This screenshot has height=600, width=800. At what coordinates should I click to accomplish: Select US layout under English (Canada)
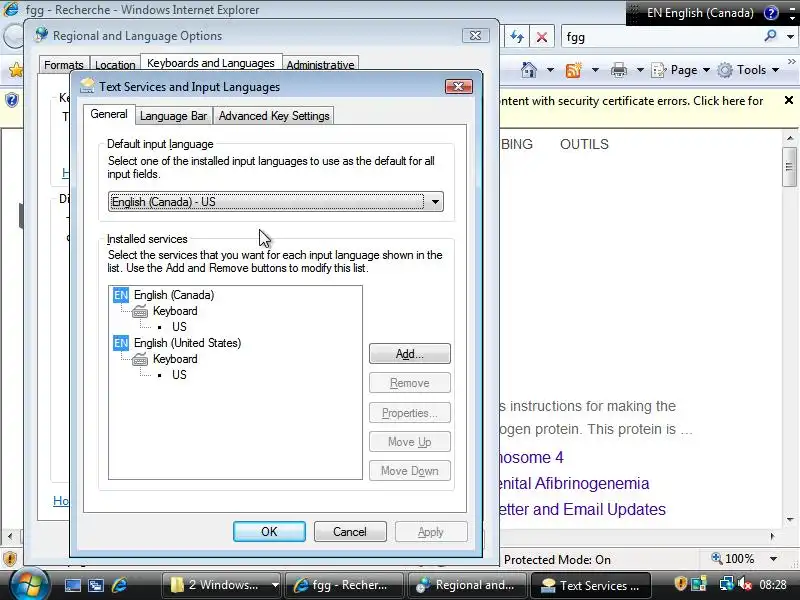[x=179, y=327]
